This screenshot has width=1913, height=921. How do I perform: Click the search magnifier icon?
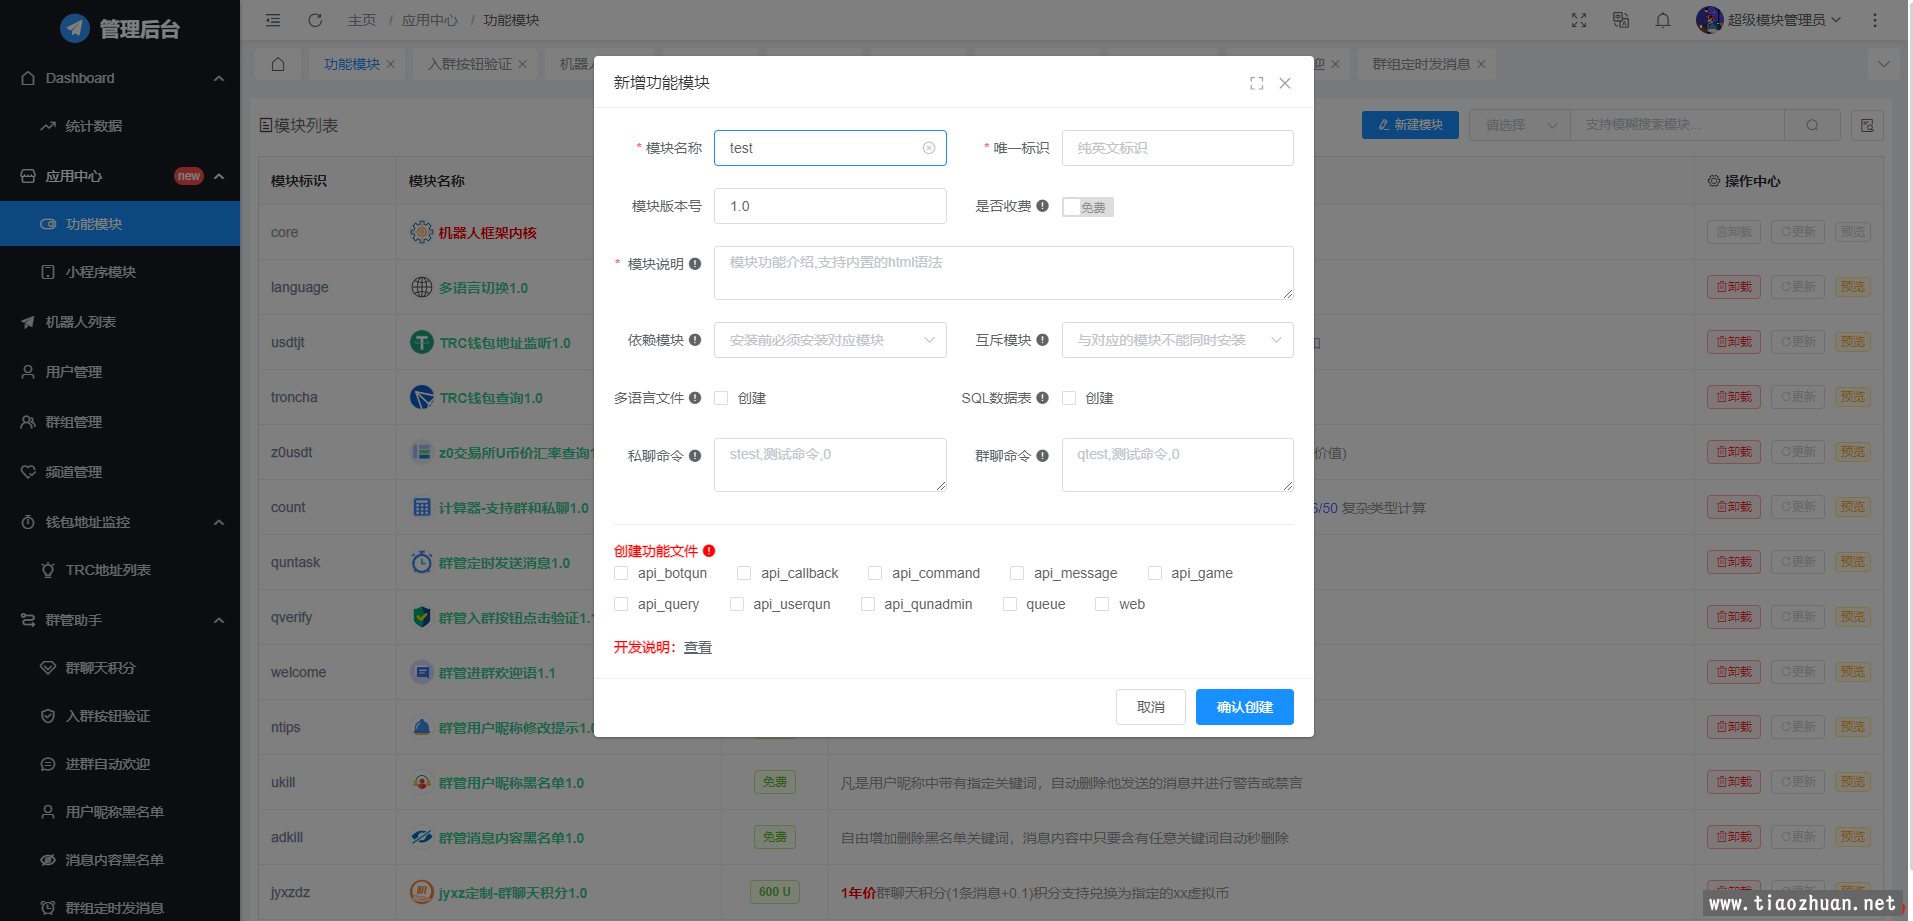(x=1812, y=125)
